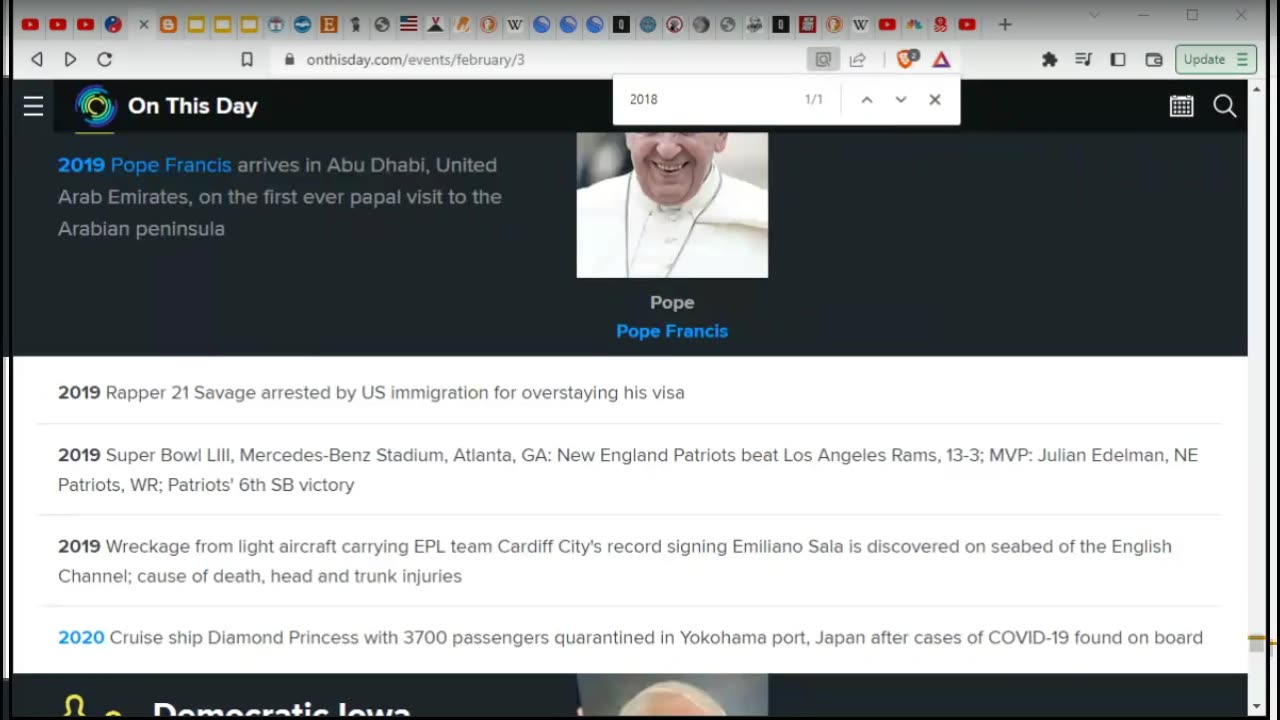1280x720 pixels.
Task: Open the 2019 year link
Action: click(81, 165)
